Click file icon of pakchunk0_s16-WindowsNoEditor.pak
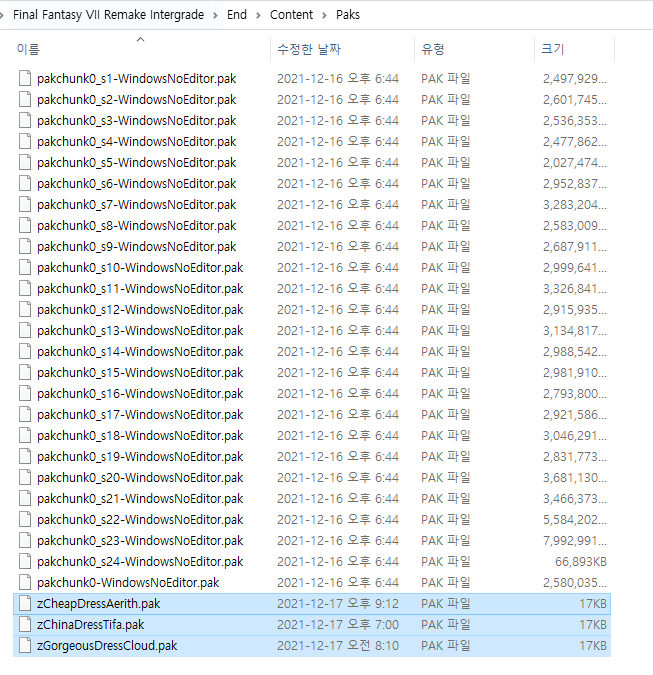Viewport: 653px width, 675px height. 25,393
